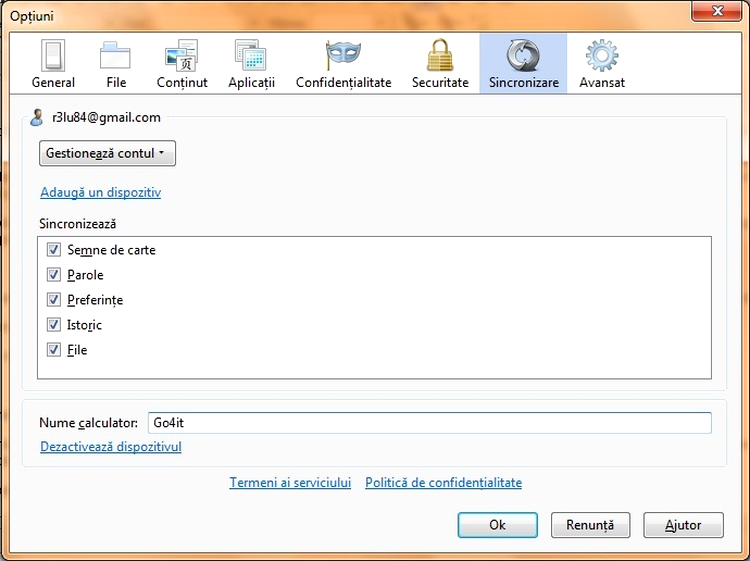This screenshot has height=561, width=750.
Task: Uncheck the File sync checkbox
Action: coord(54,350)
